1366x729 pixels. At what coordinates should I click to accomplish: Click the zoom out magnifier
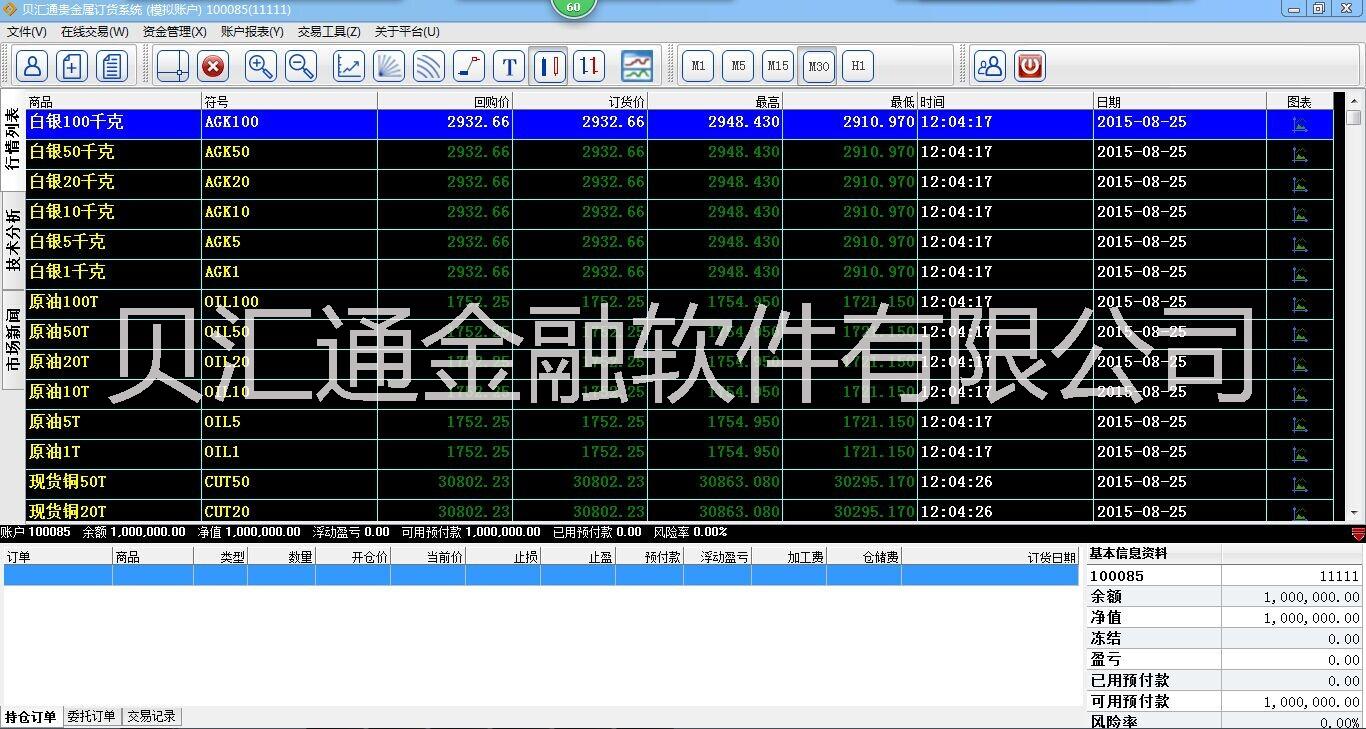(301, 67)
